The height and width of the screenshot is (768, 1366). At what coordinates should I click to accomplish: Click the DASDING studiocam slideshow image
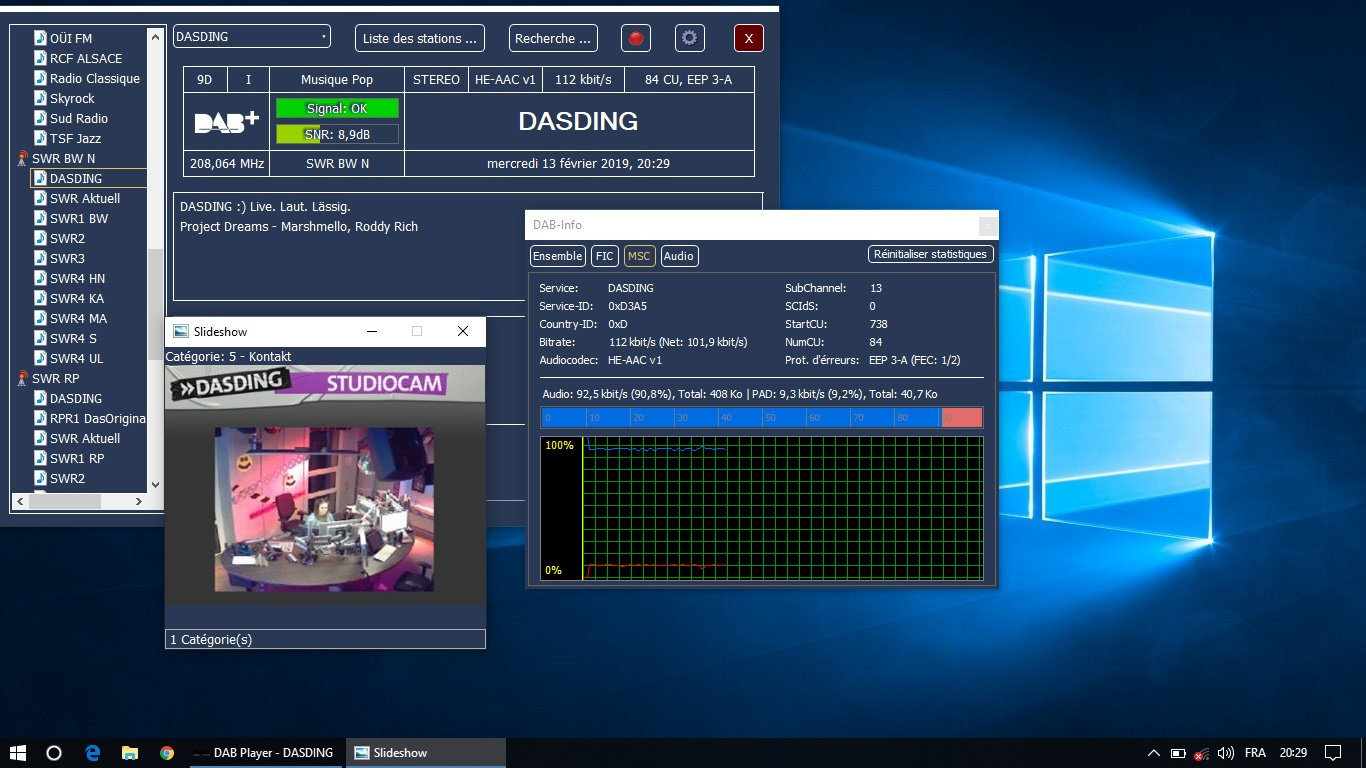tap(324, 508)
